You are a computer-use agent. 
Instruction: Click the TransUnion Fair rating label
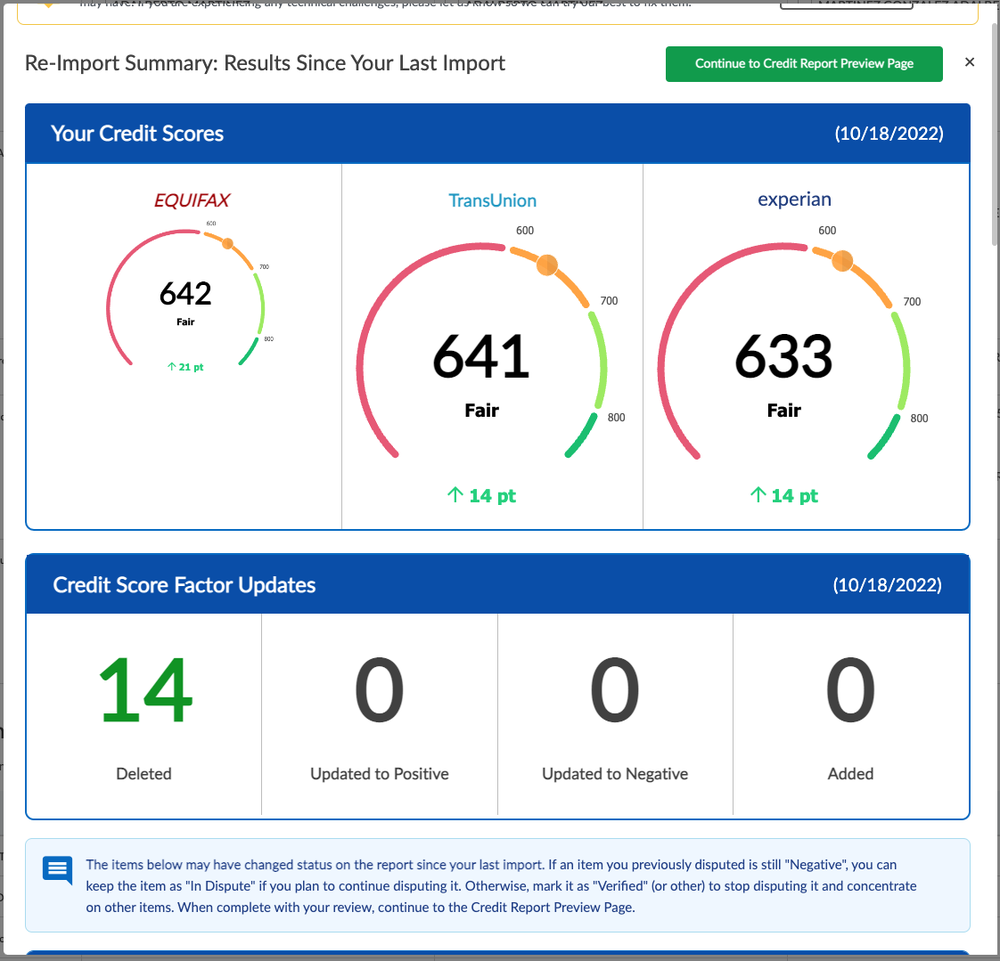(x=482, y=410)
